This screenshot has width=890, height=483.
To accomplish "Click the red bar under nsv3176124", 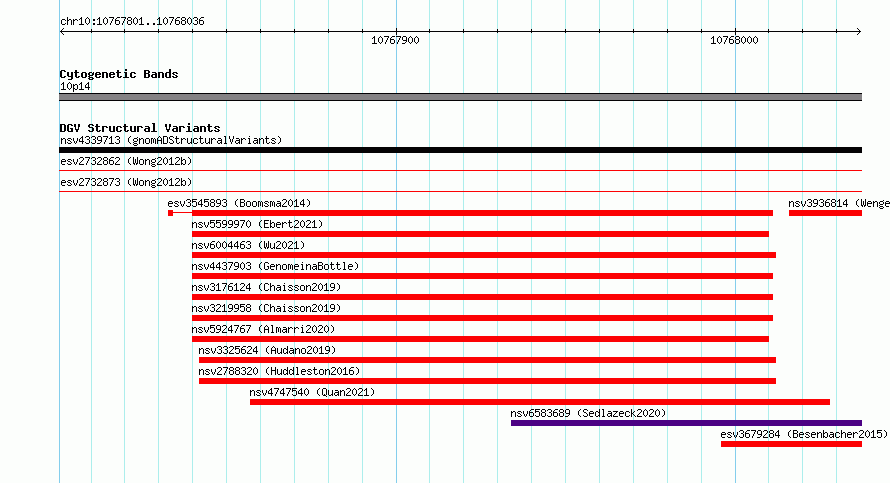I will [x=482, y=297].
